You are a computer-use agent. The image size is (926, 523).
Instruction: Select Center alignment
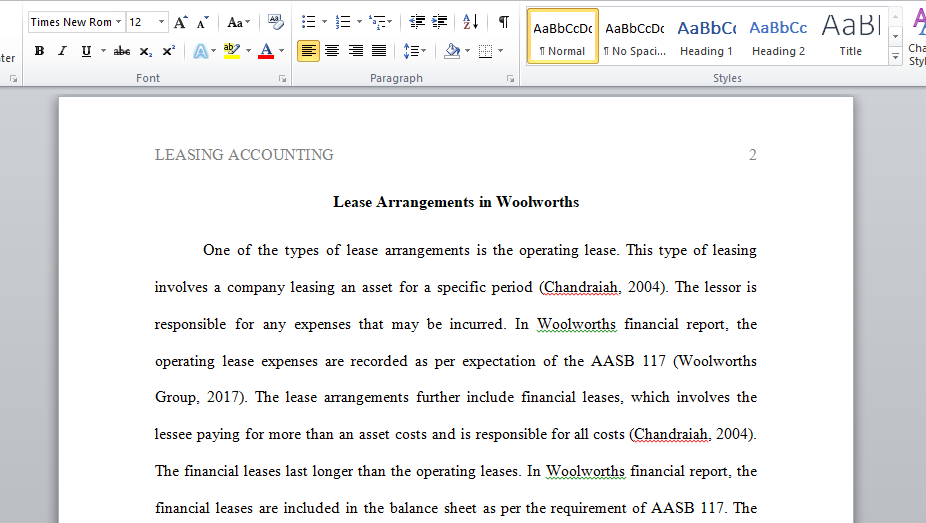point(332,51)
